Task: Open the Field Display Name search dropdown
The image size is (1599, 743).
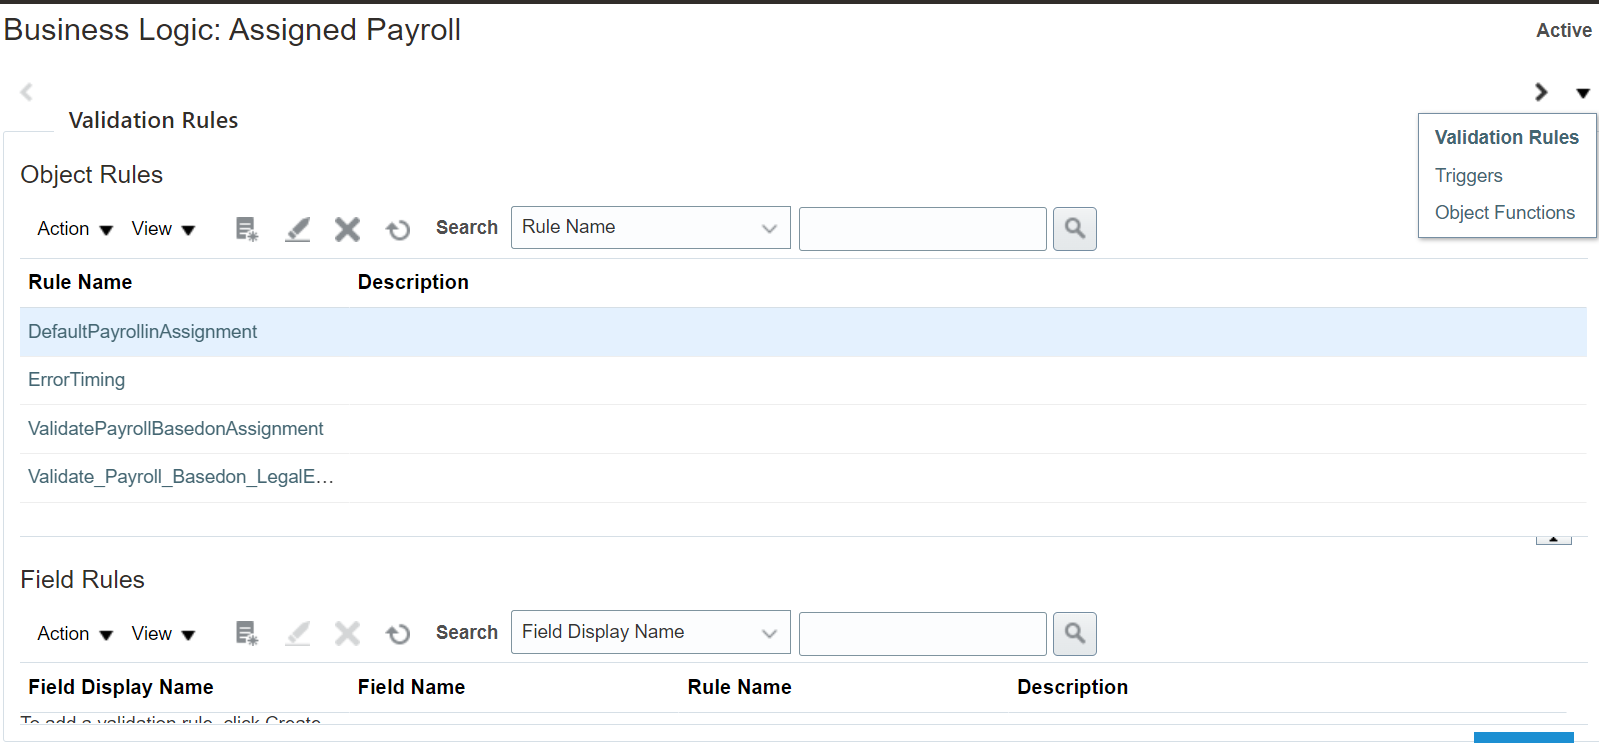Action: pyautogui.click(x=650, y=632)
